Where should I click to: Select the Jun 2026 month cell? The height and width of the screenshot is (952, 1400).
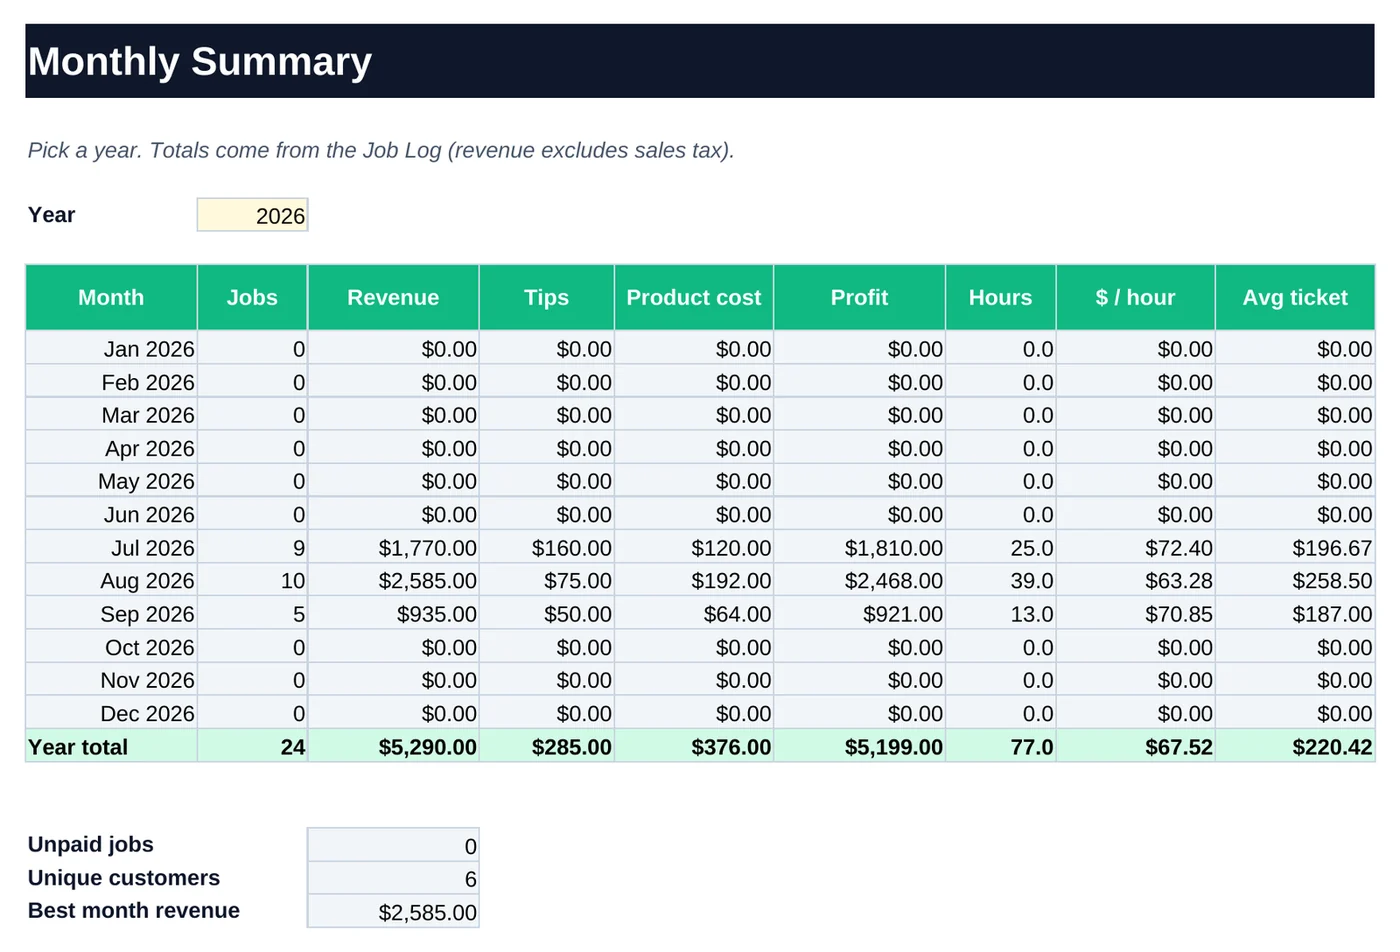111,514
